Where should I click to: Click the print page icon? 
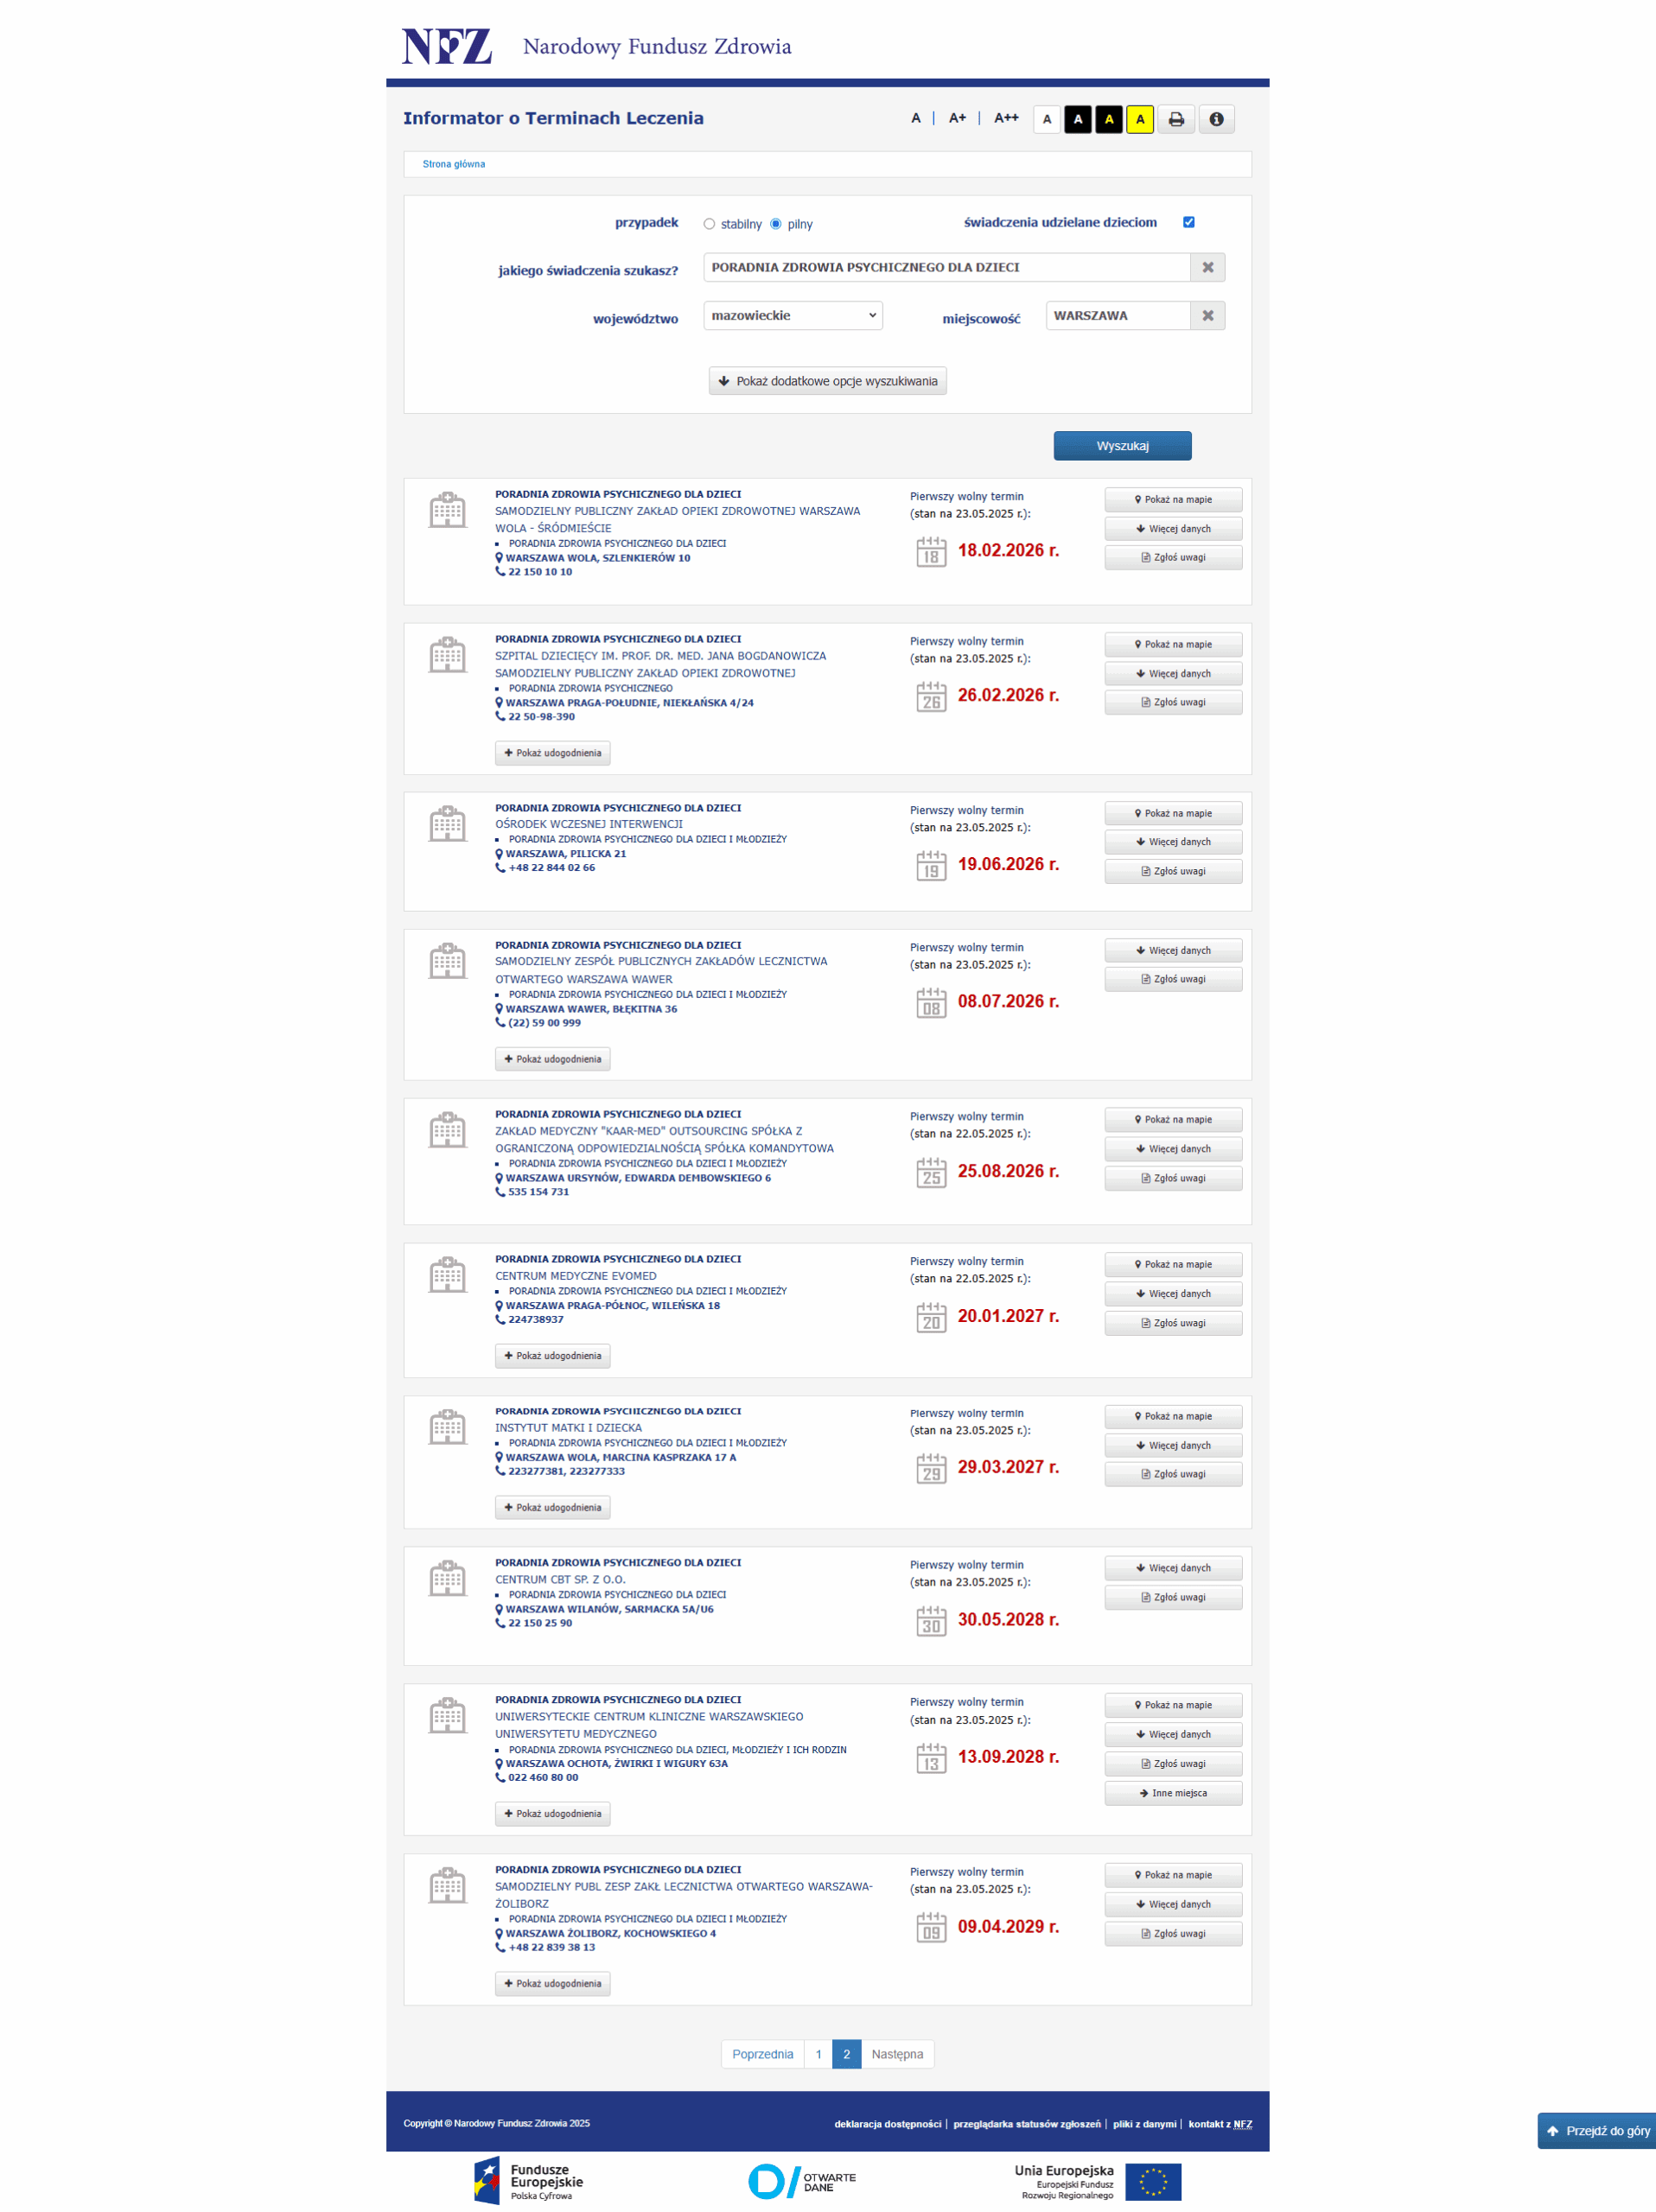click(x=1176, y=119)
